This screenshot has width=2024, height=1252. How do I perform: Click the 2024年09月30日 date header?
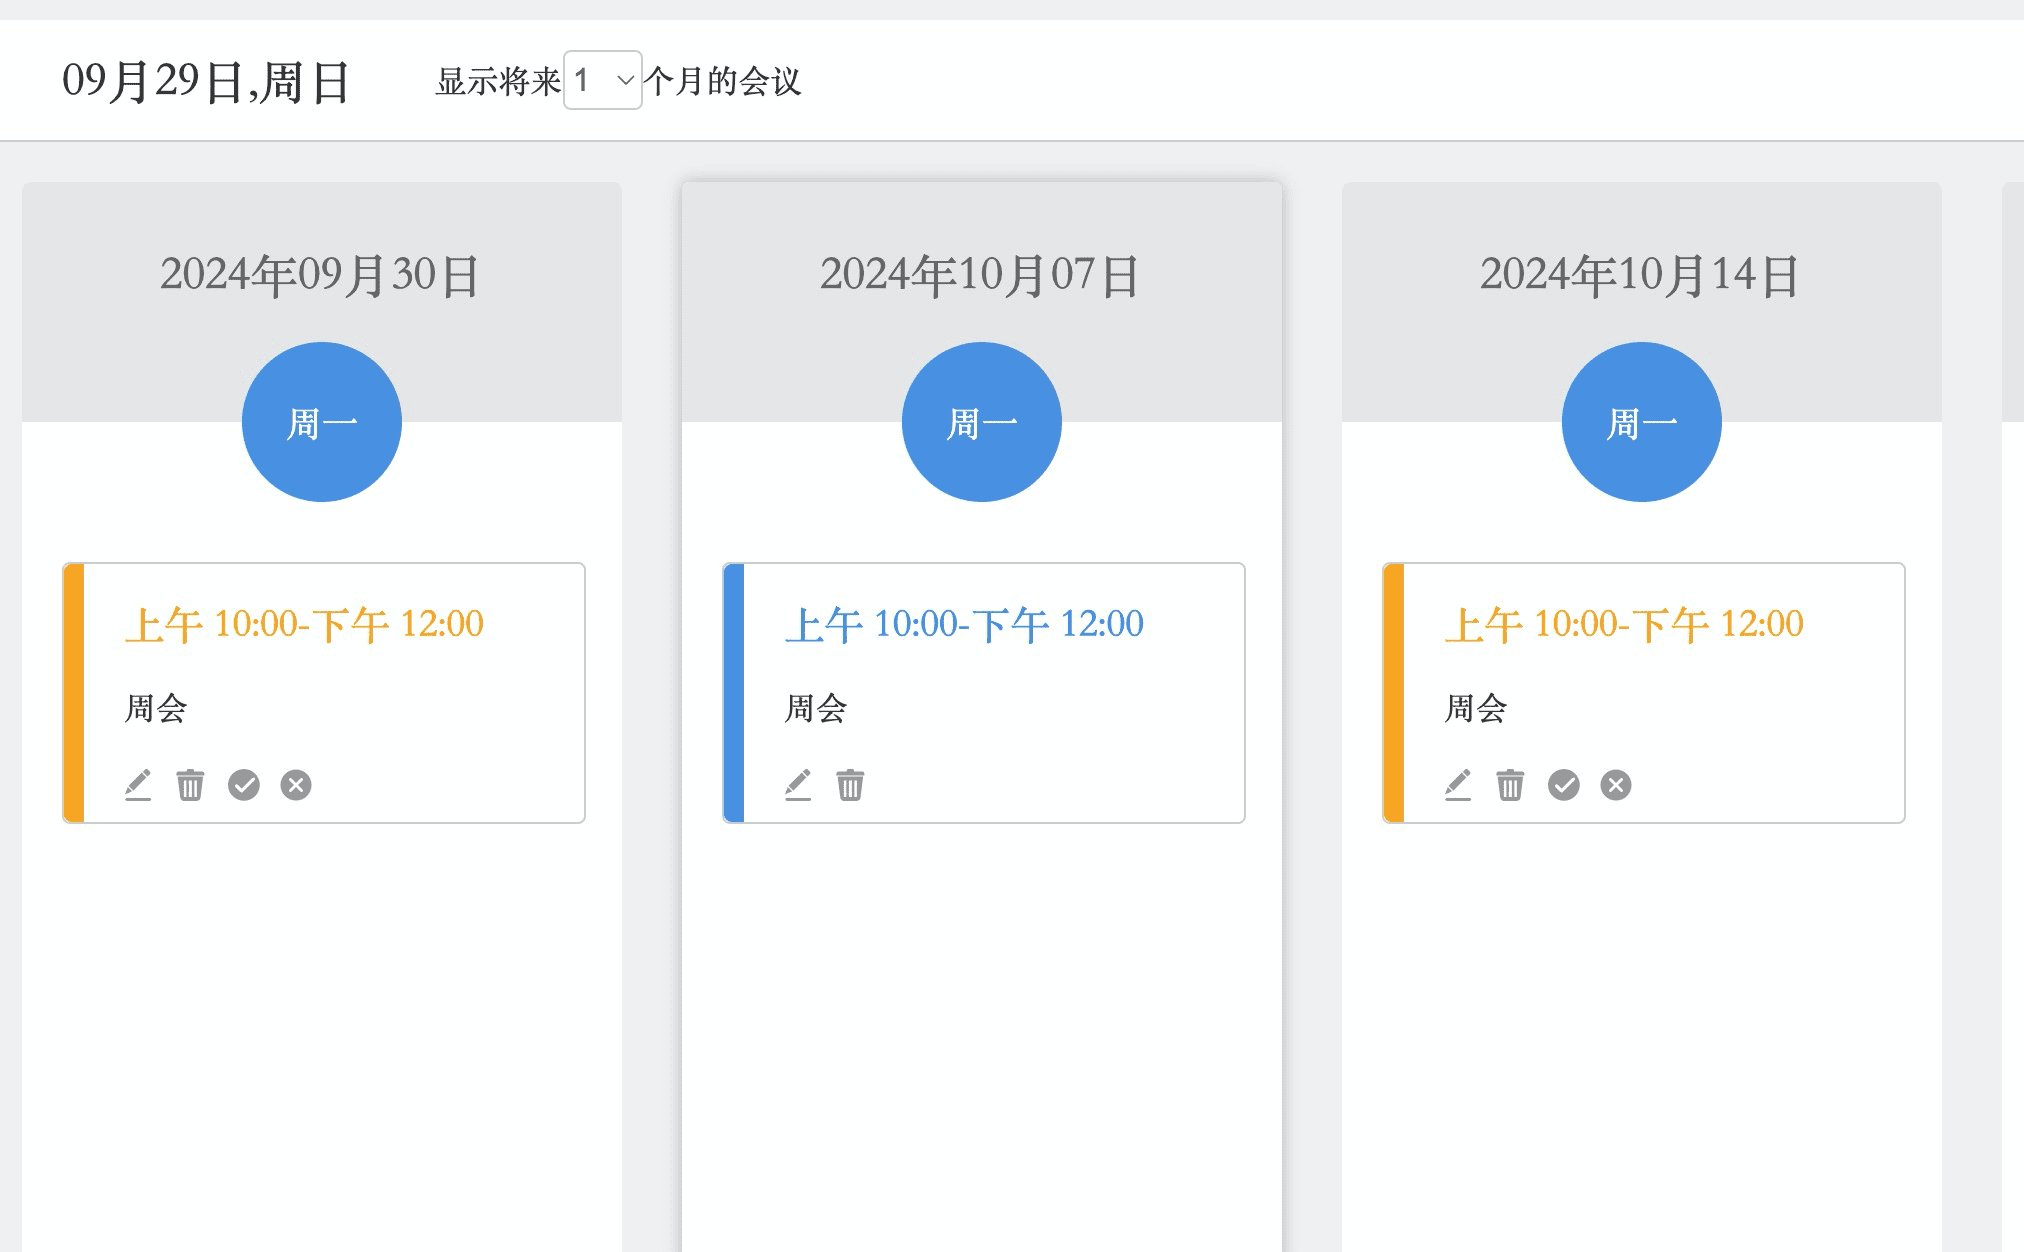[x=320, y=275]
